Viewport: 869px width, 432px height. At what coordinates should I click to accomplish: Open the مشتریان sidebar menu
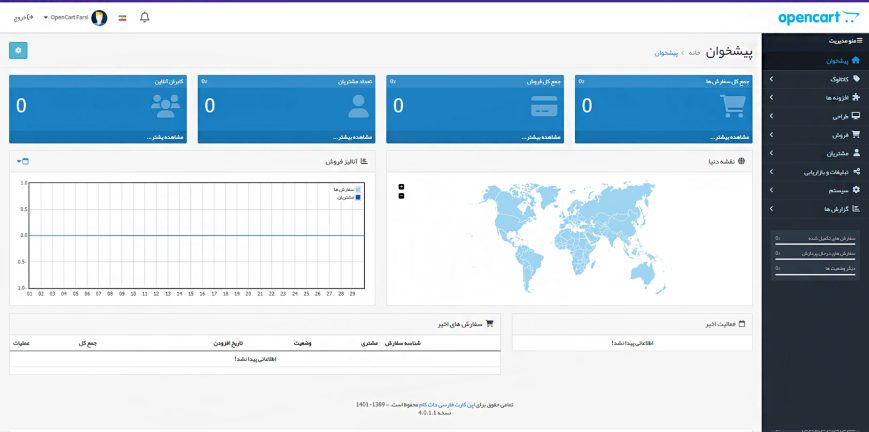coord(815,153)
